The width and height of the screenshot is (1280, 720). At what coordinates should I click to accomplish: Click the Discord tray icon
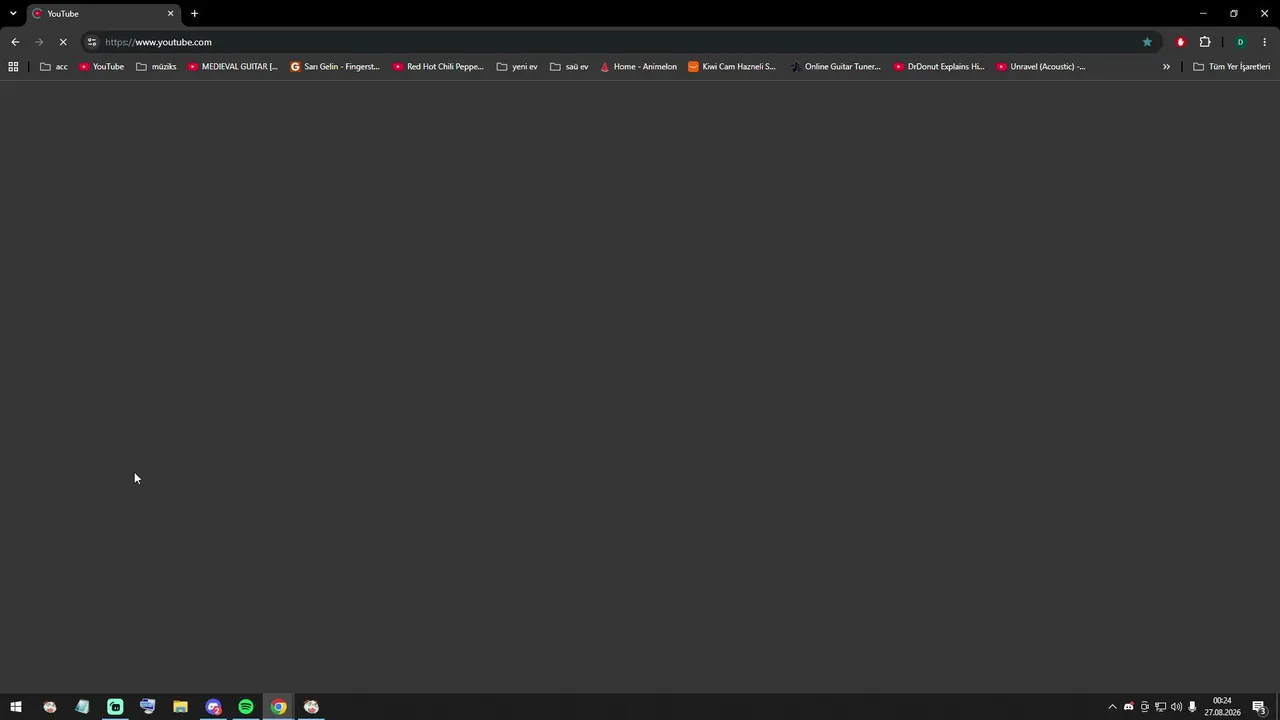(x=1129, y=707)
